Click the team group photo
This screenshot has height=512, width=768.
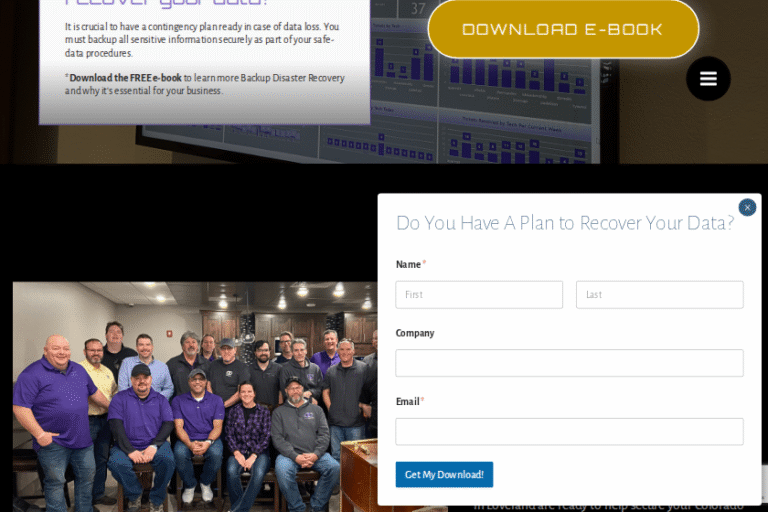190,400
